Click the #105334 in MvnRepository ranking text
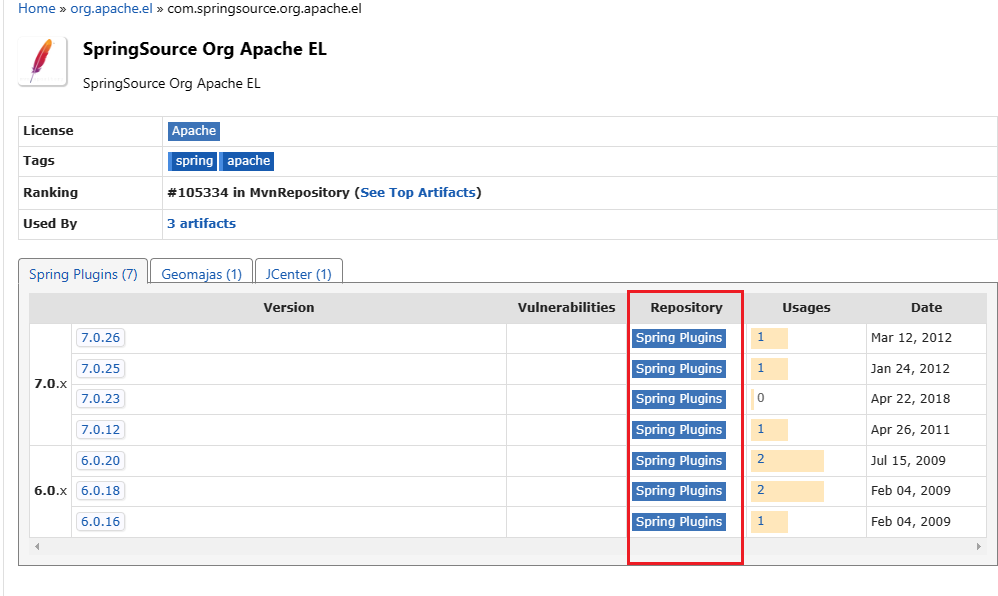 pos(258,192)
